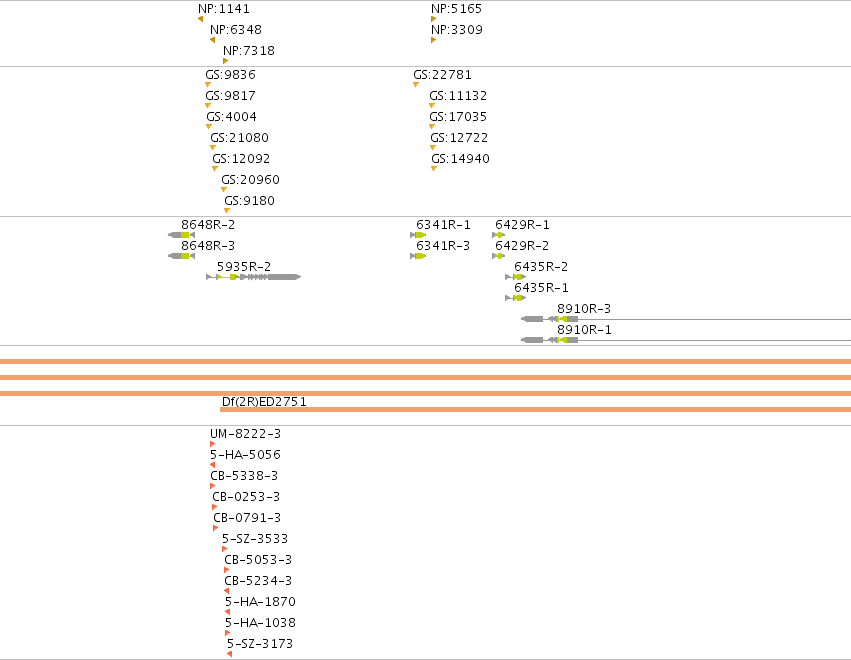
Task: Click the 6435R-1 gene glyph
Action: 516,298
